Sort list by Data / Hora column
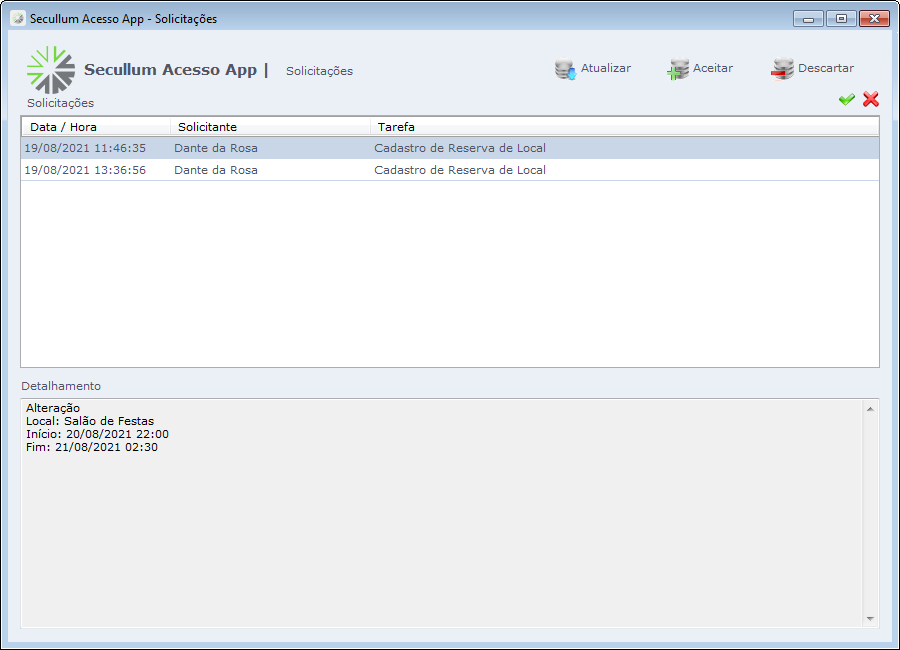The width and height of the screenshot is (900, 650). click(96, 127)
